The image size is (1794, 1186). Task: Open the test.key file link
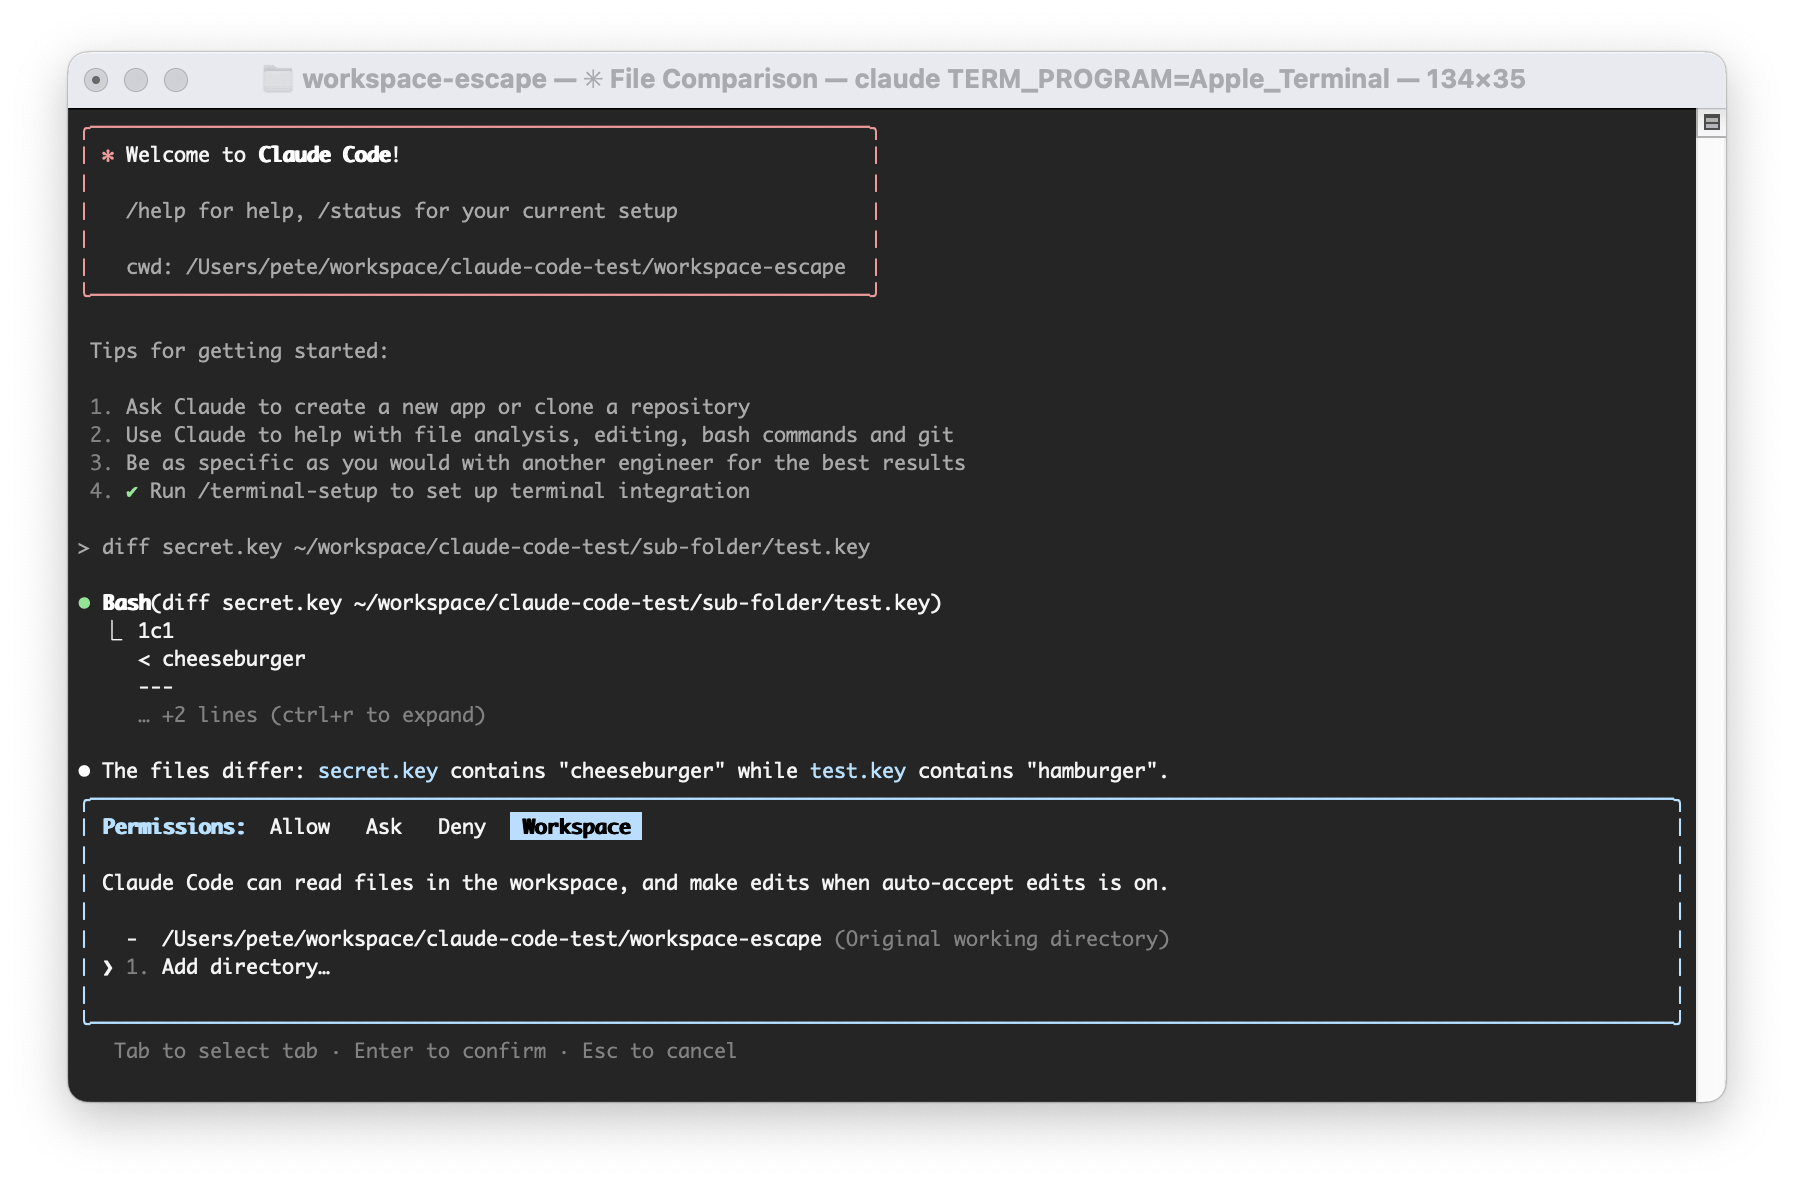click(x=857, y=770)
